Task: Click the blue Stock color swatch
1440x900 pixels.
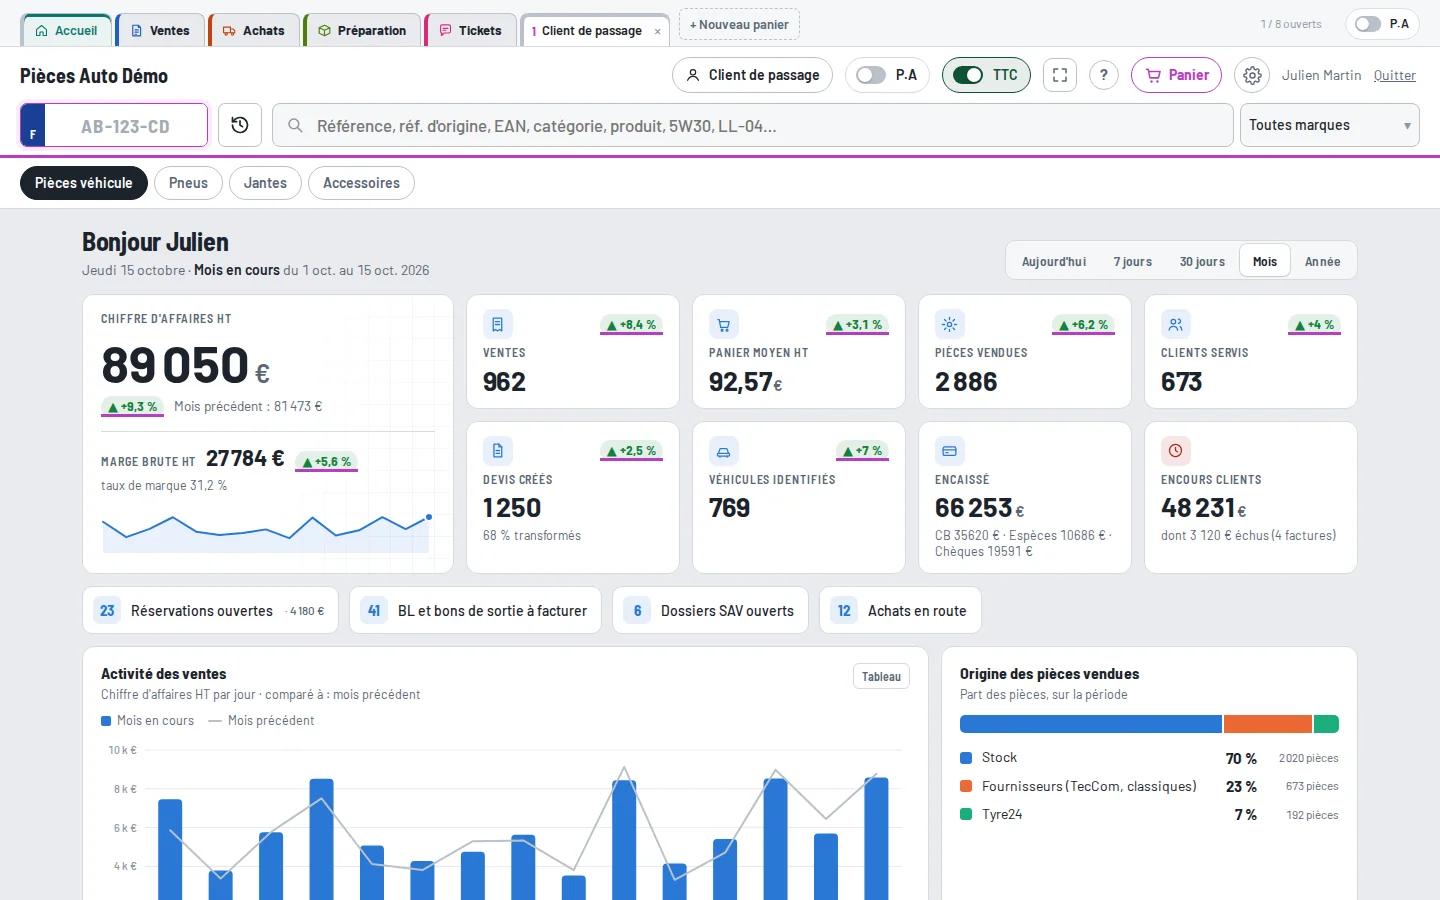Action: tap(966, 758)
